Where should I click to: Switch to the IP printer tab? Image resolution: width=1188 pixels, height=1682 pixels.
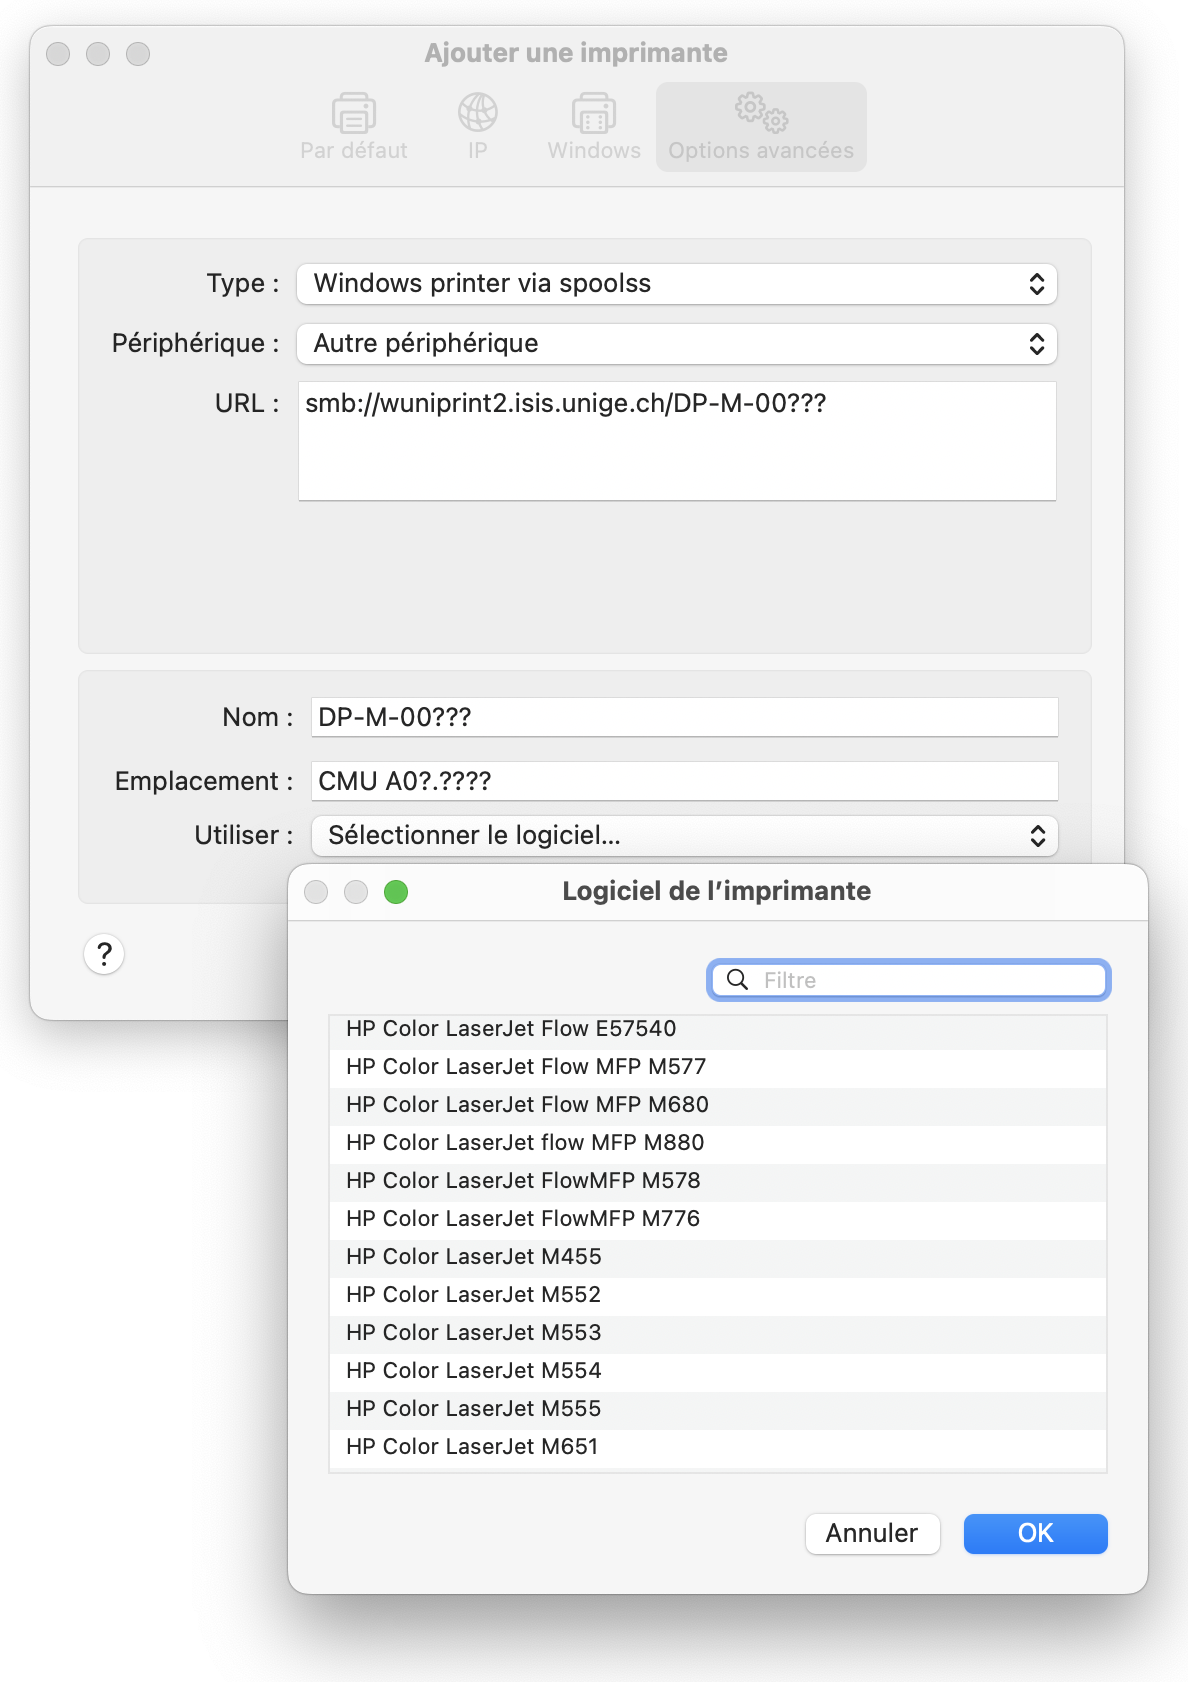coord(478,127)
